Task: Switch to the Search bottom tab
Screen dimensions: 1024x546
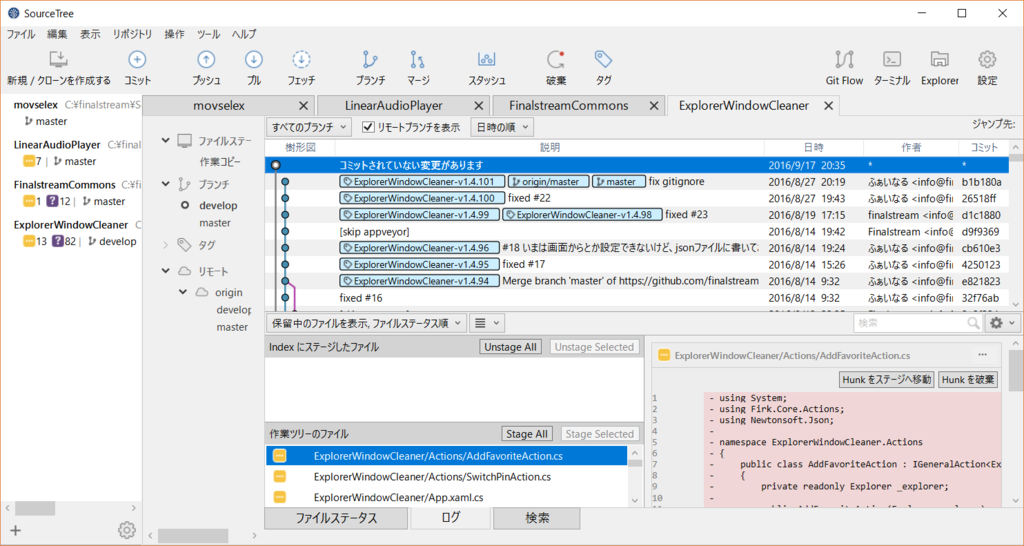Action: click(537, 517)
